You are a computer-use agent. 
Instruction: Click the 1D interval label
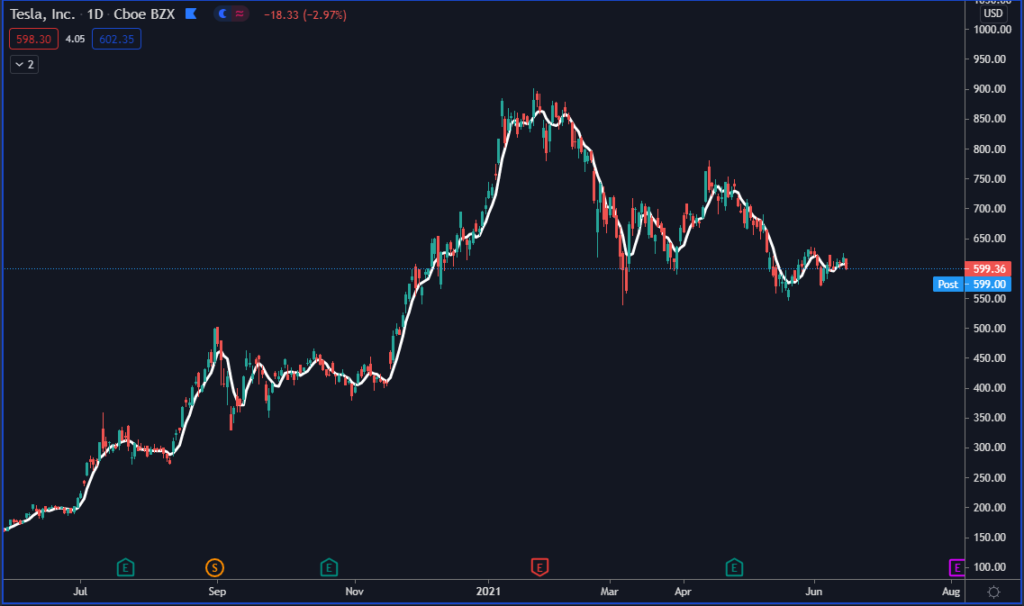95,14
